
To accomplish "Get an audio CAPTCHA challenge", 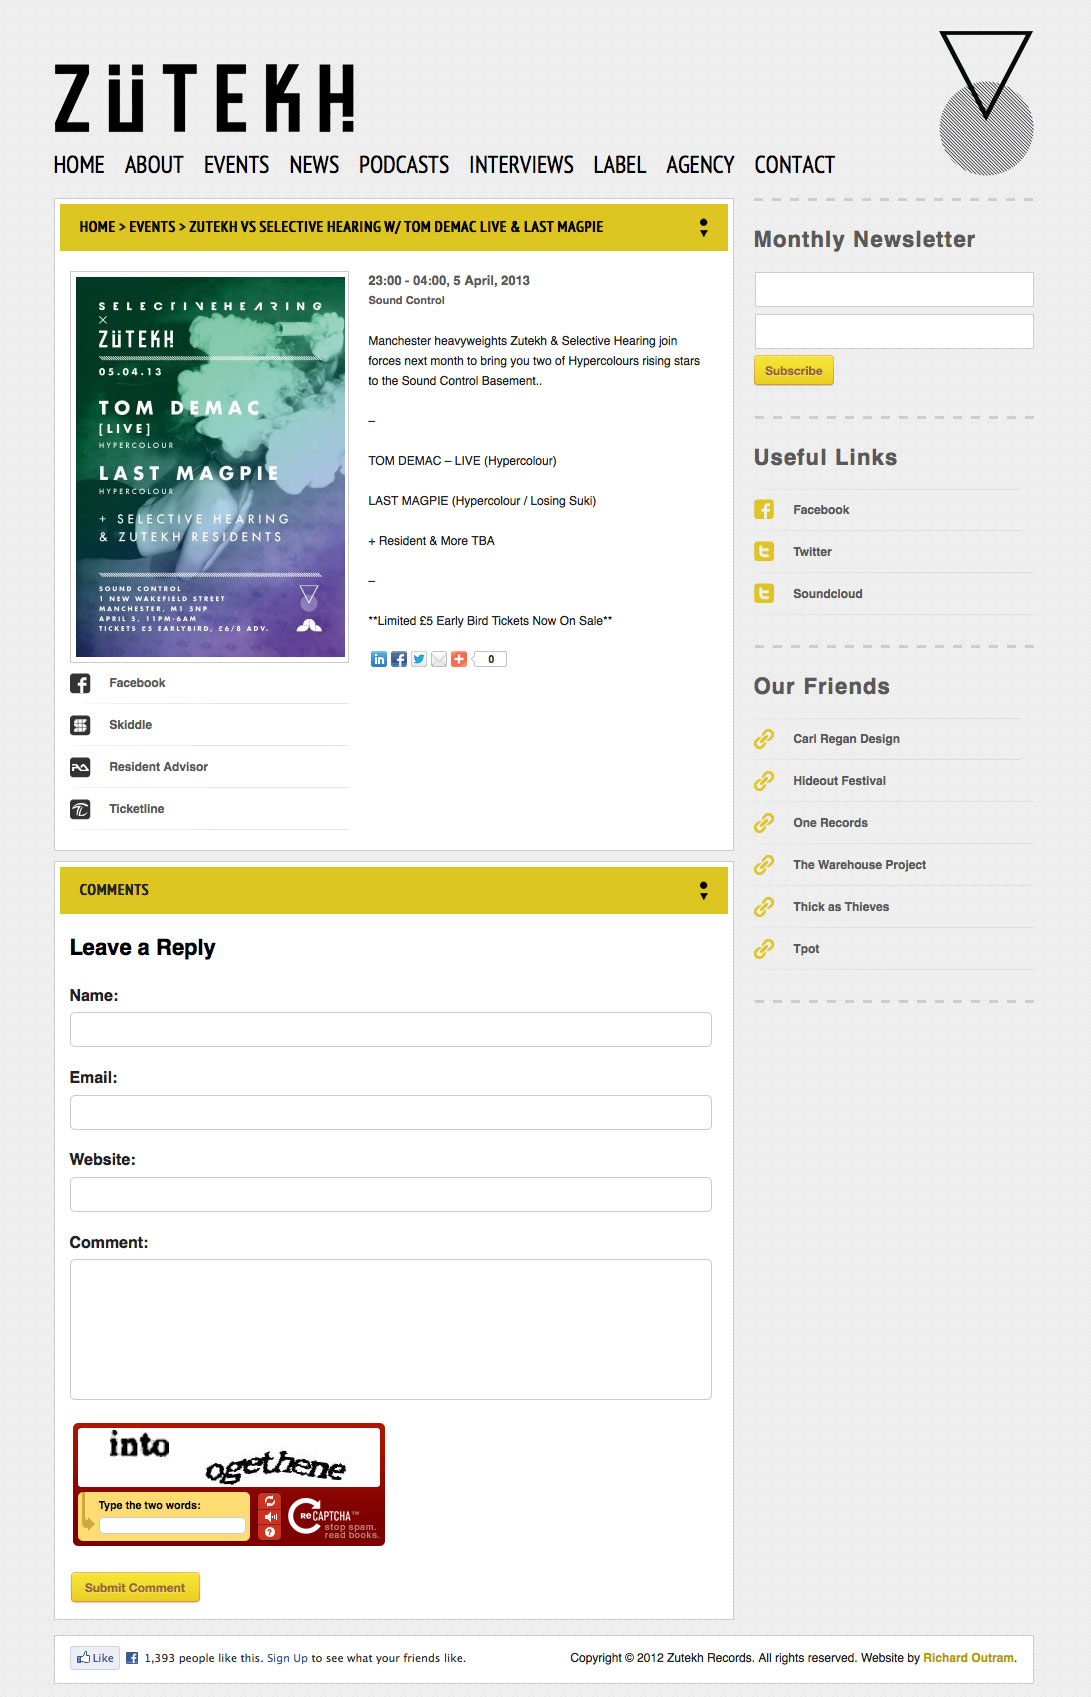I will (270, 1517).
